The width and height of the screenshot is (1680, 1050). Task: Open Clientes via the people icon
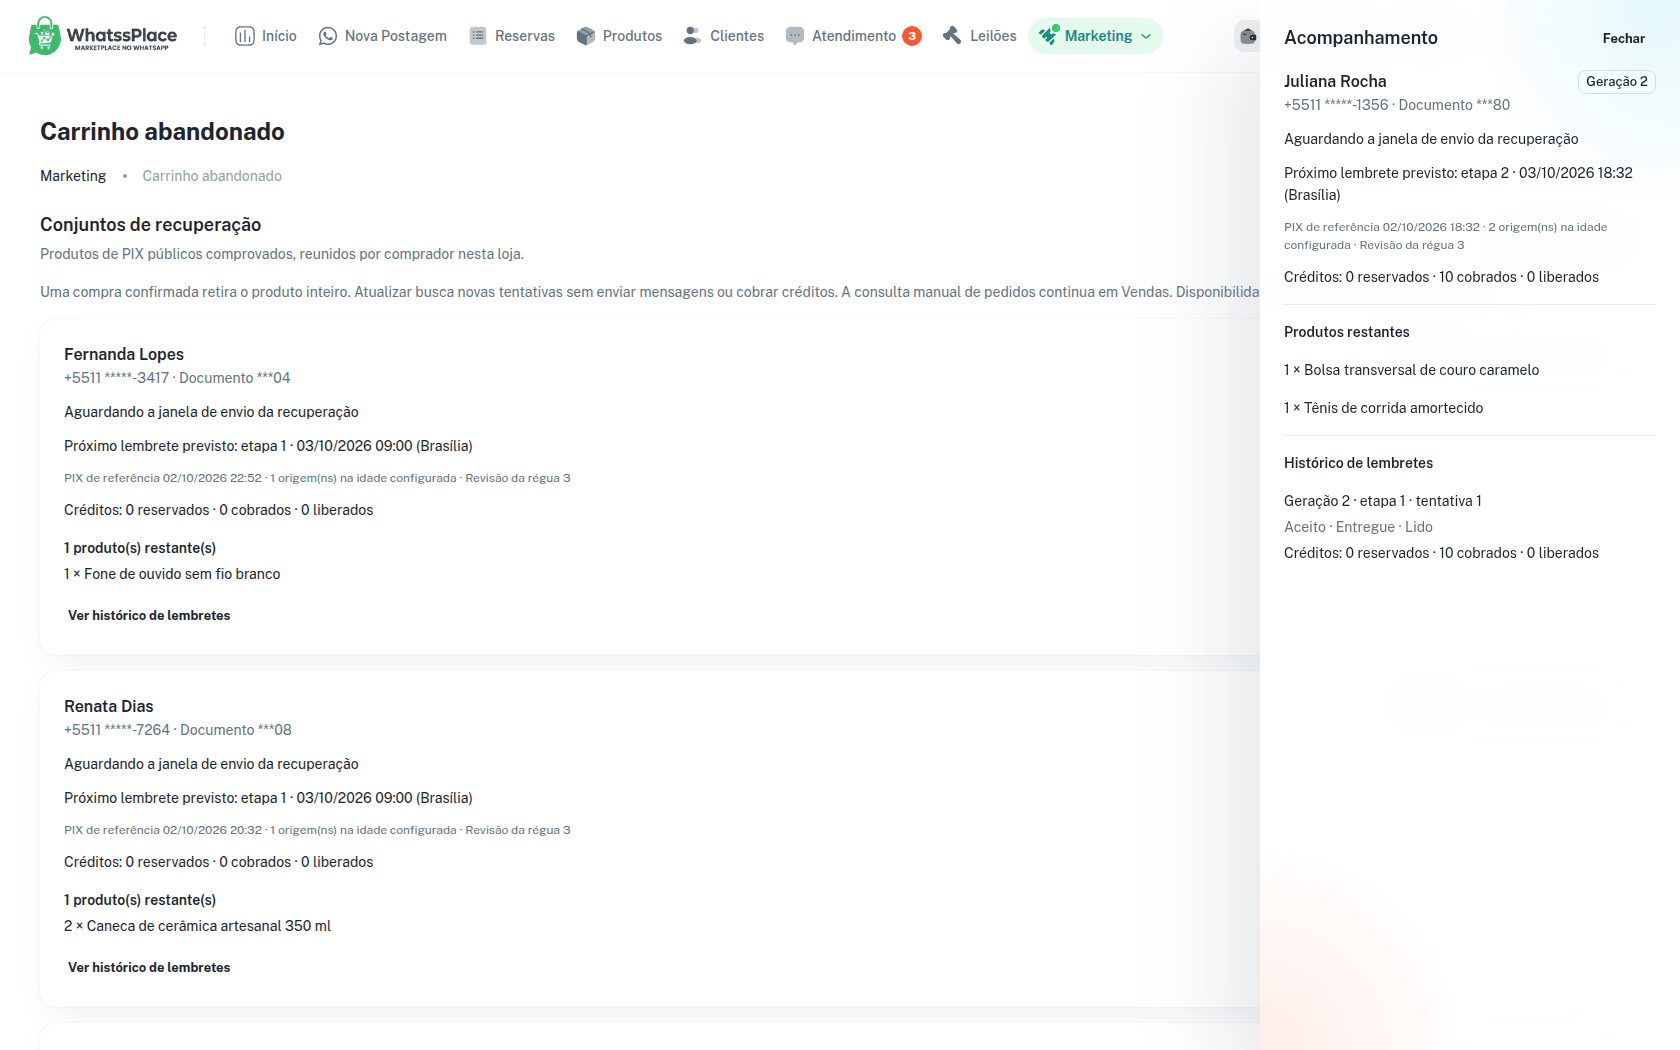point(693,36)
